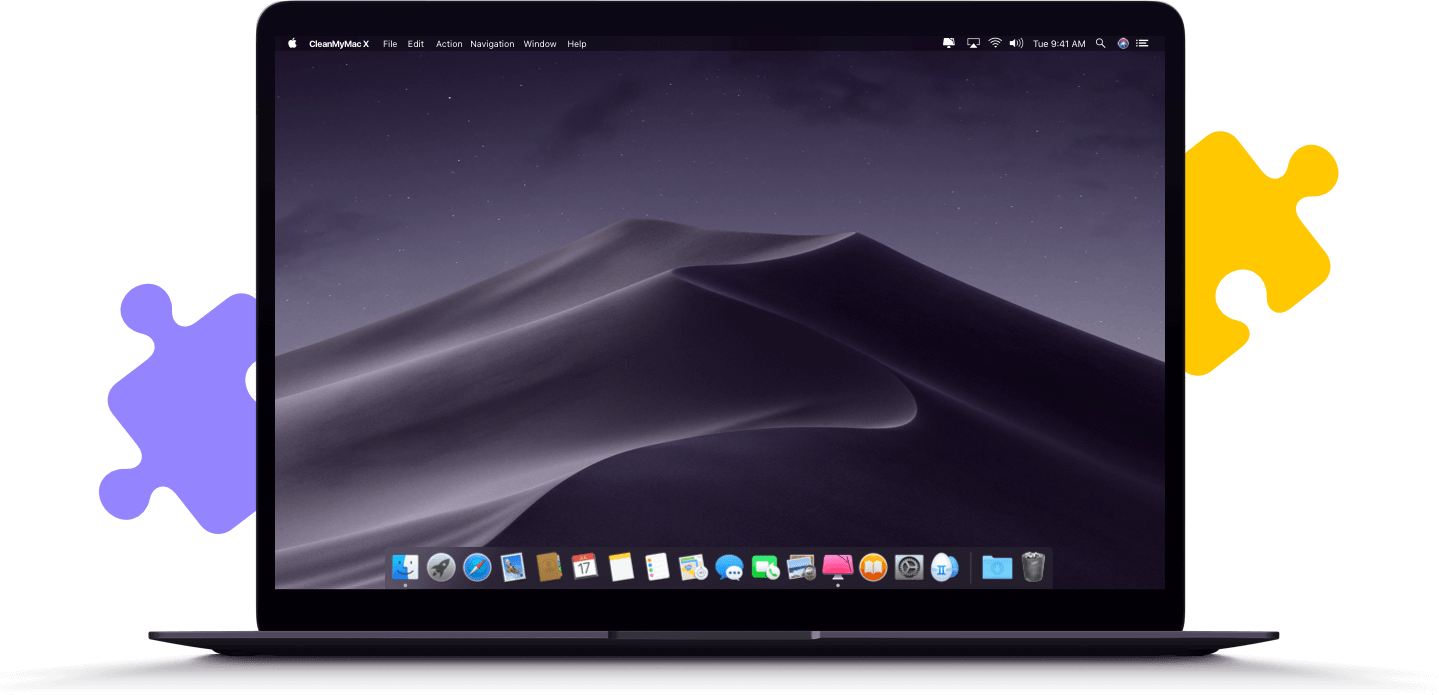Open Spotlight search magnifying glass

[x=1101, y=44]
